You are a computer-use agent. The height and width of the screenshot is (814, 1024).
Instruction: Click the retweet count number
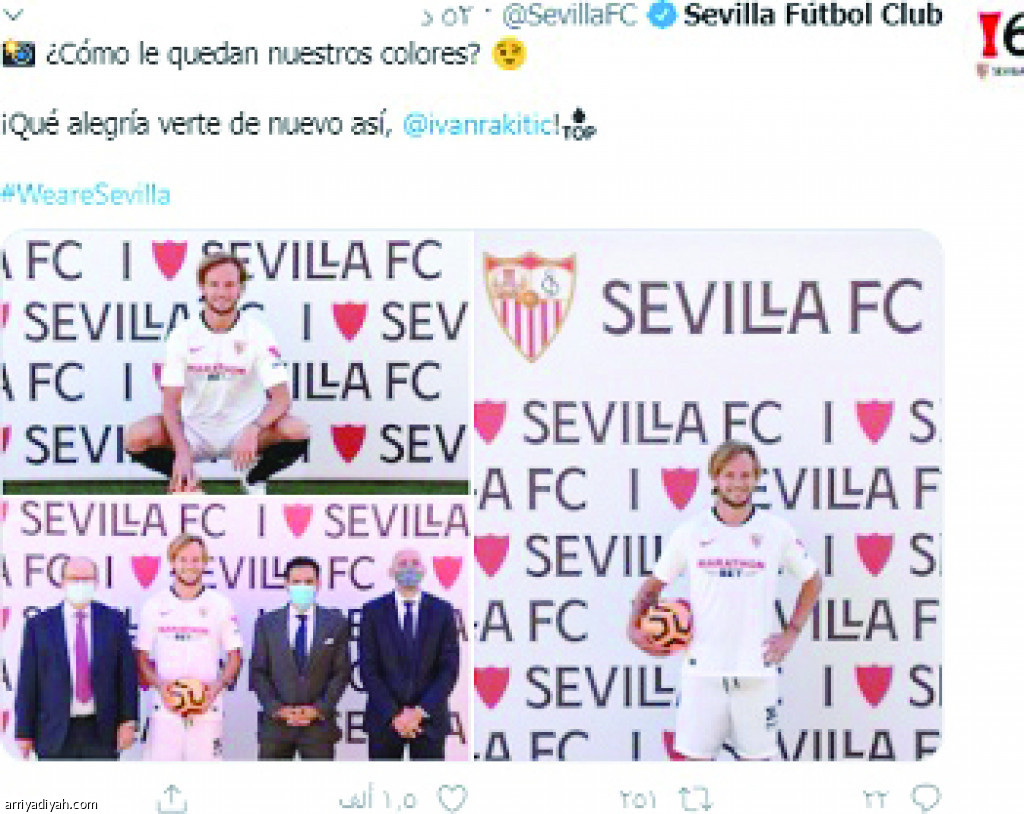pos(637,799)
